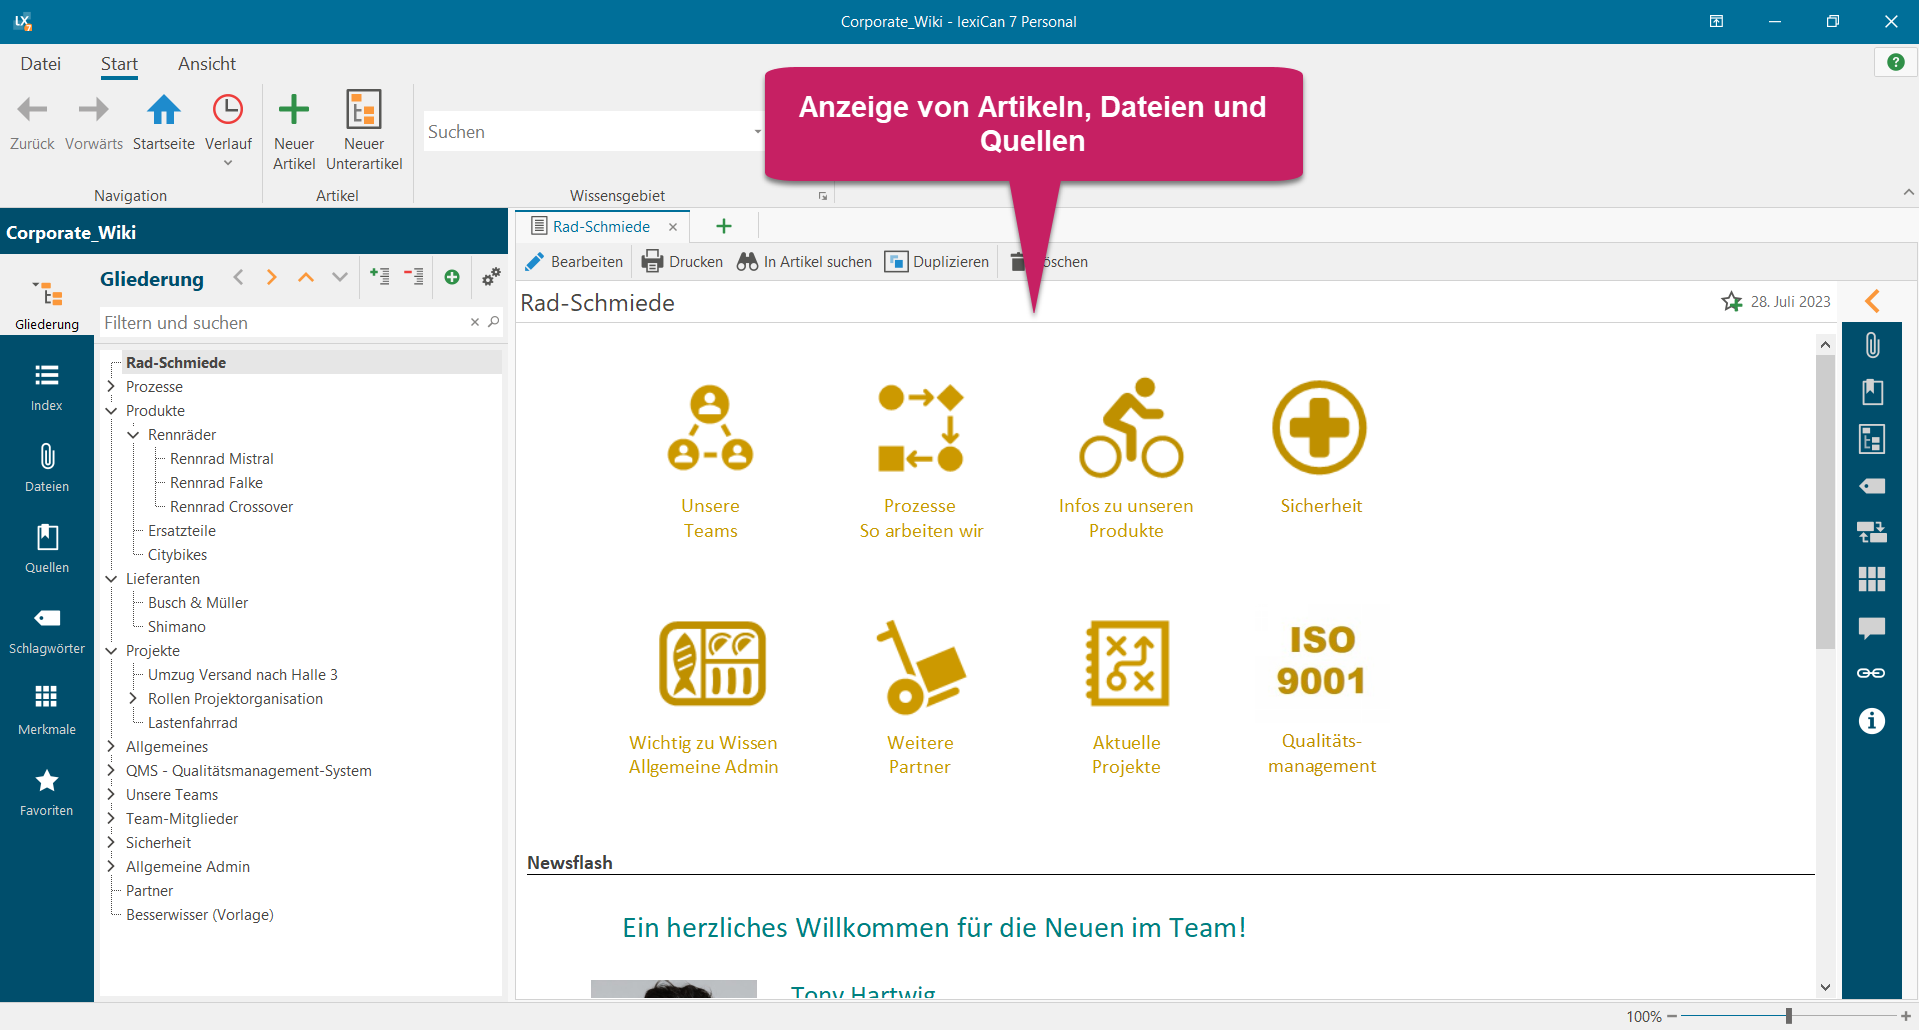The width and height of the screenshot is (1919, 1030).
Task: Click the Duplizieren button
Action: click(x=937, y=262)
